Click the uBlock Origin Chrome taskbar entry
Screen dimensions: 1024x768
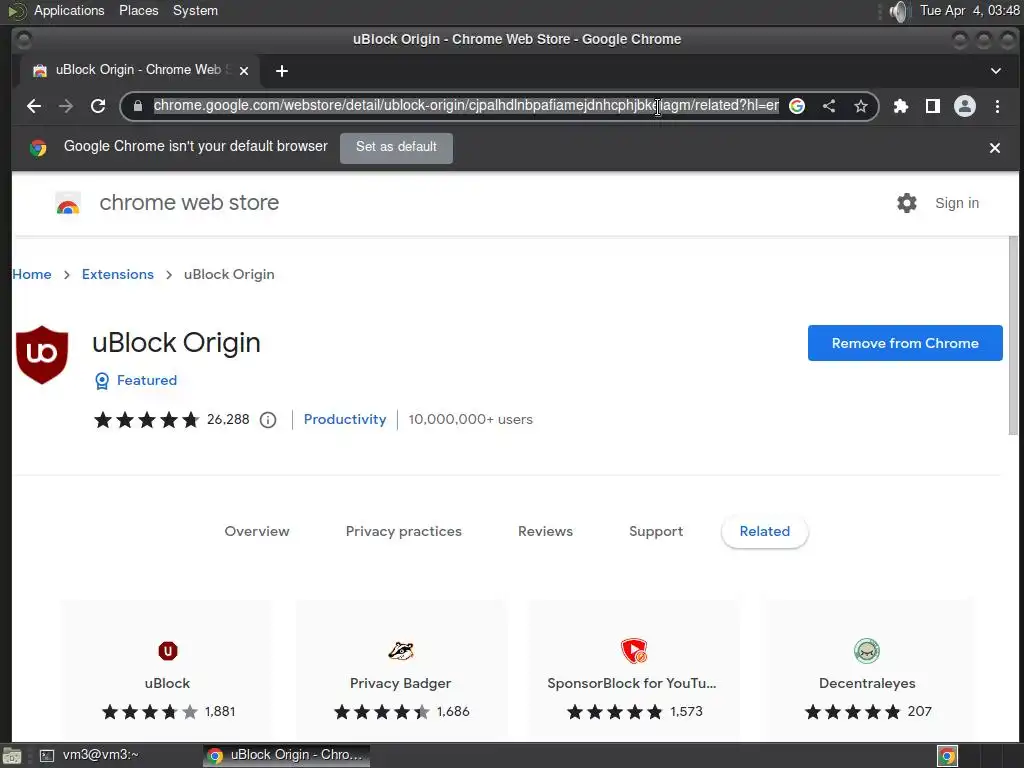coord(286,755)
